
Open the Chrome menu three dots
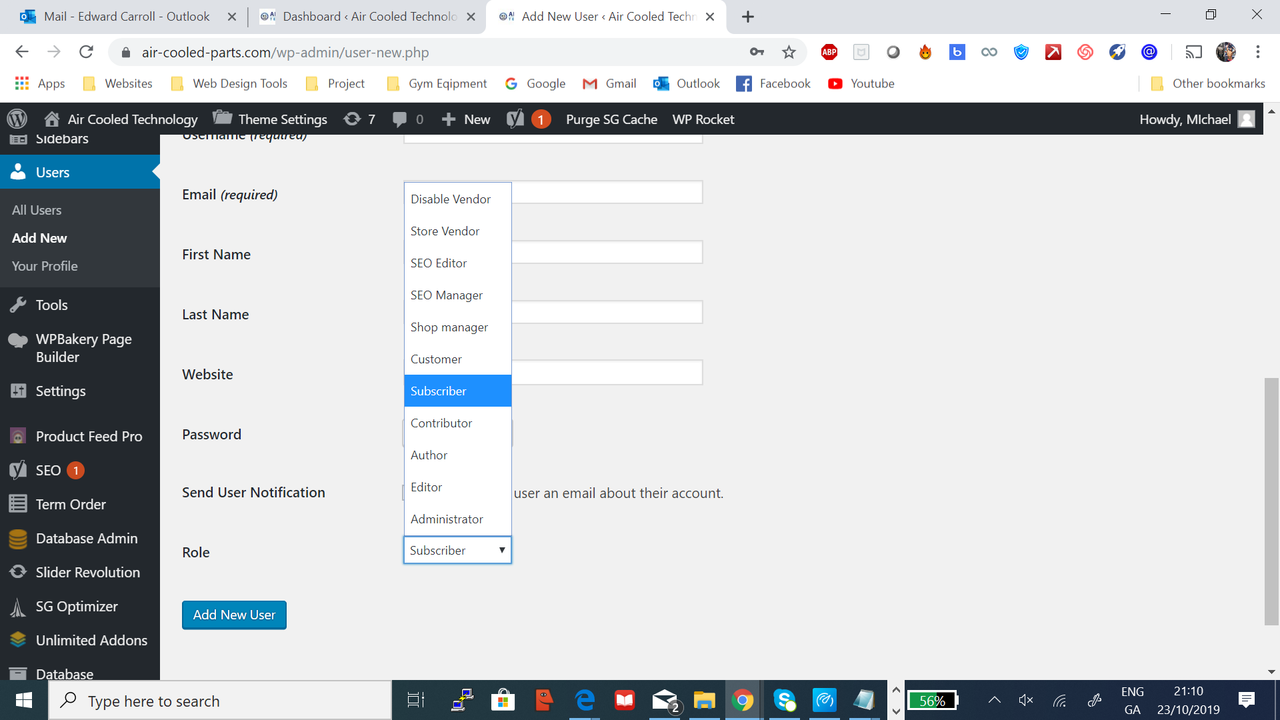(x=1258, y=52)
